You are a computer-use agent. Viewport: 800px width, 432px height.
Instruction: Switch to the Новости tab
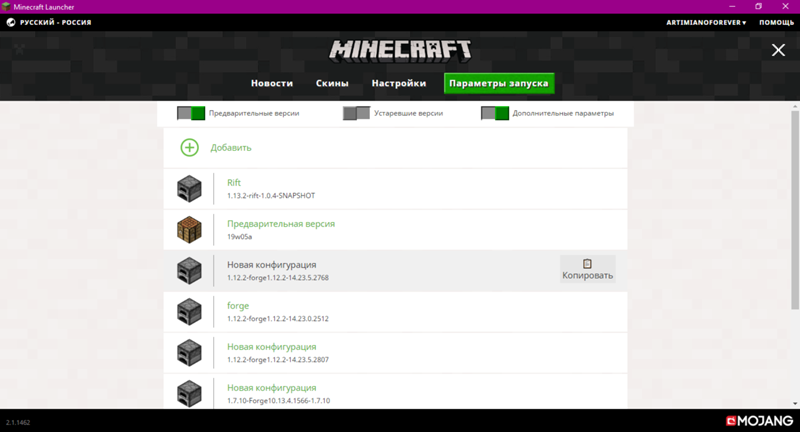pos(272,83)
